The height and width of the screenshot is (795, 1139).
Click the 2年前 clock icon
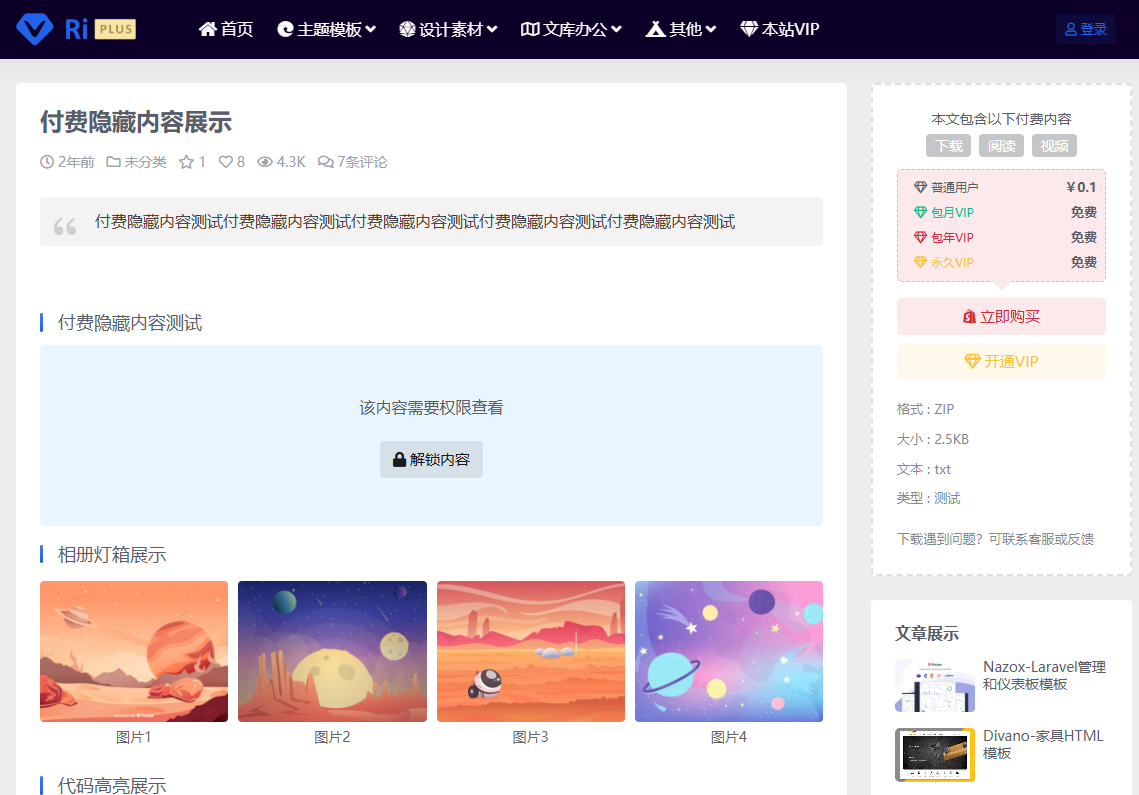[47, 162]
